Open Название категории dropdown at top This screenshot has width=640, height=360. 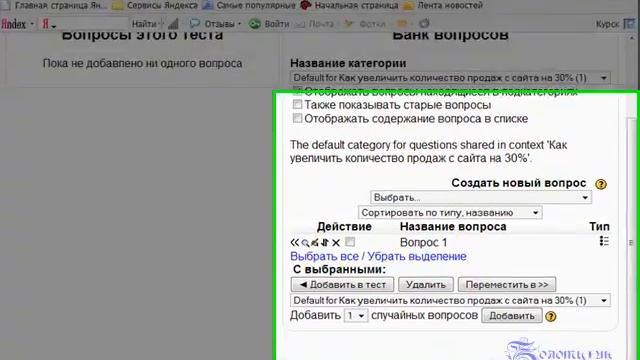450,78
